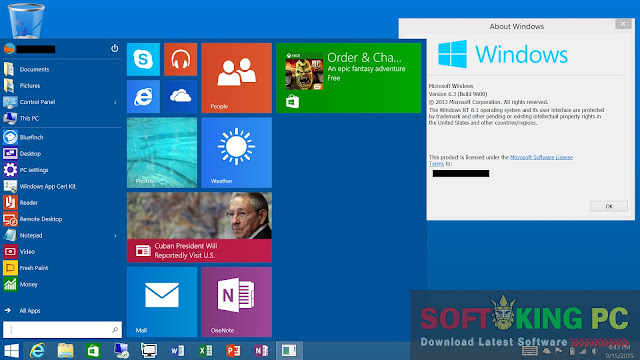Image resolution: width=640 pixels, height=360 pixels.
Task: Click the power button in Start menu
Action: point(115,48)
